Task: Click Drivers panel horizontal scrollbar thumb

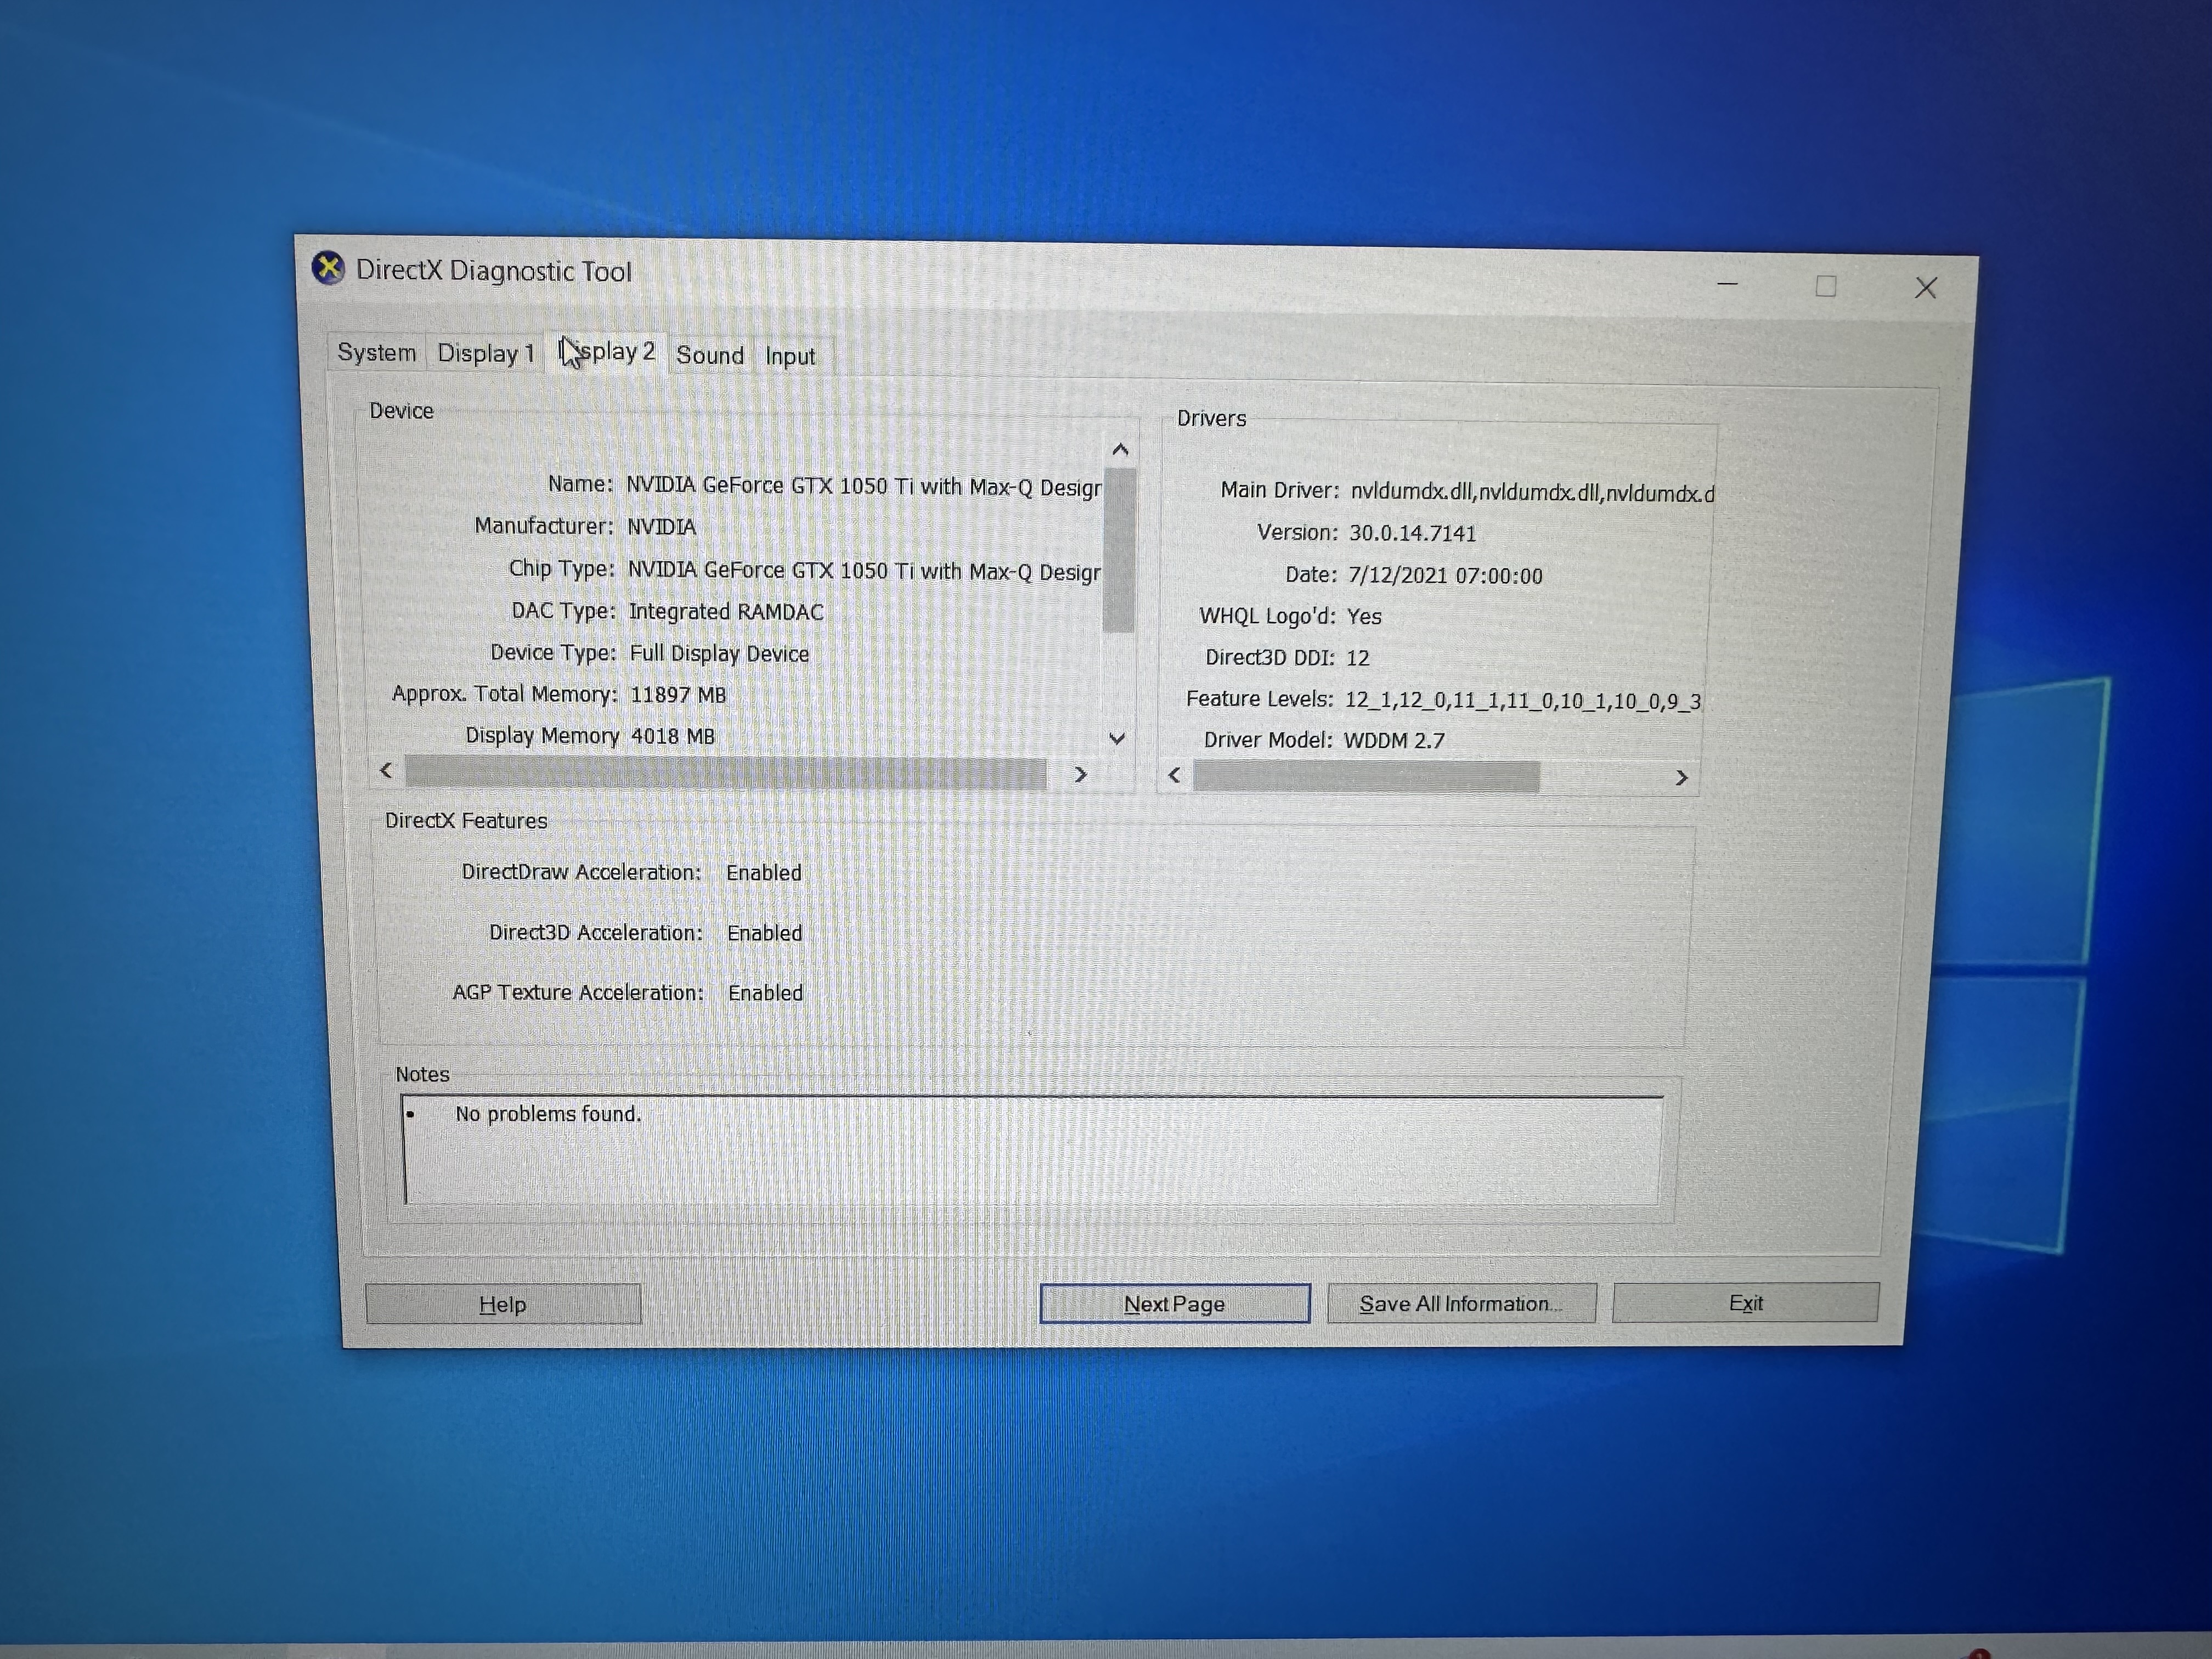Action: pos(1366,777)
